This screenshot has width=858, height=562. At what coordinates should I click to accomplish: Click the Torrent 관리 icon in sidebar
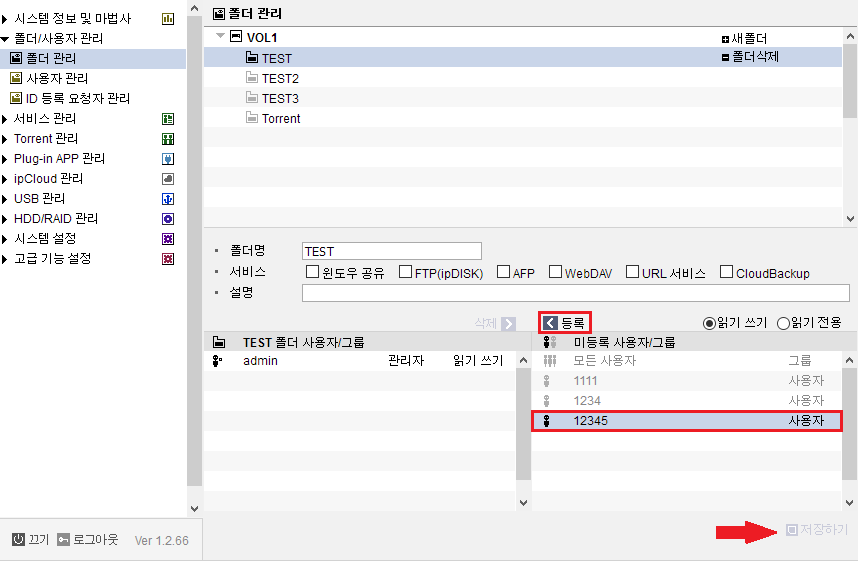[168, 139]
